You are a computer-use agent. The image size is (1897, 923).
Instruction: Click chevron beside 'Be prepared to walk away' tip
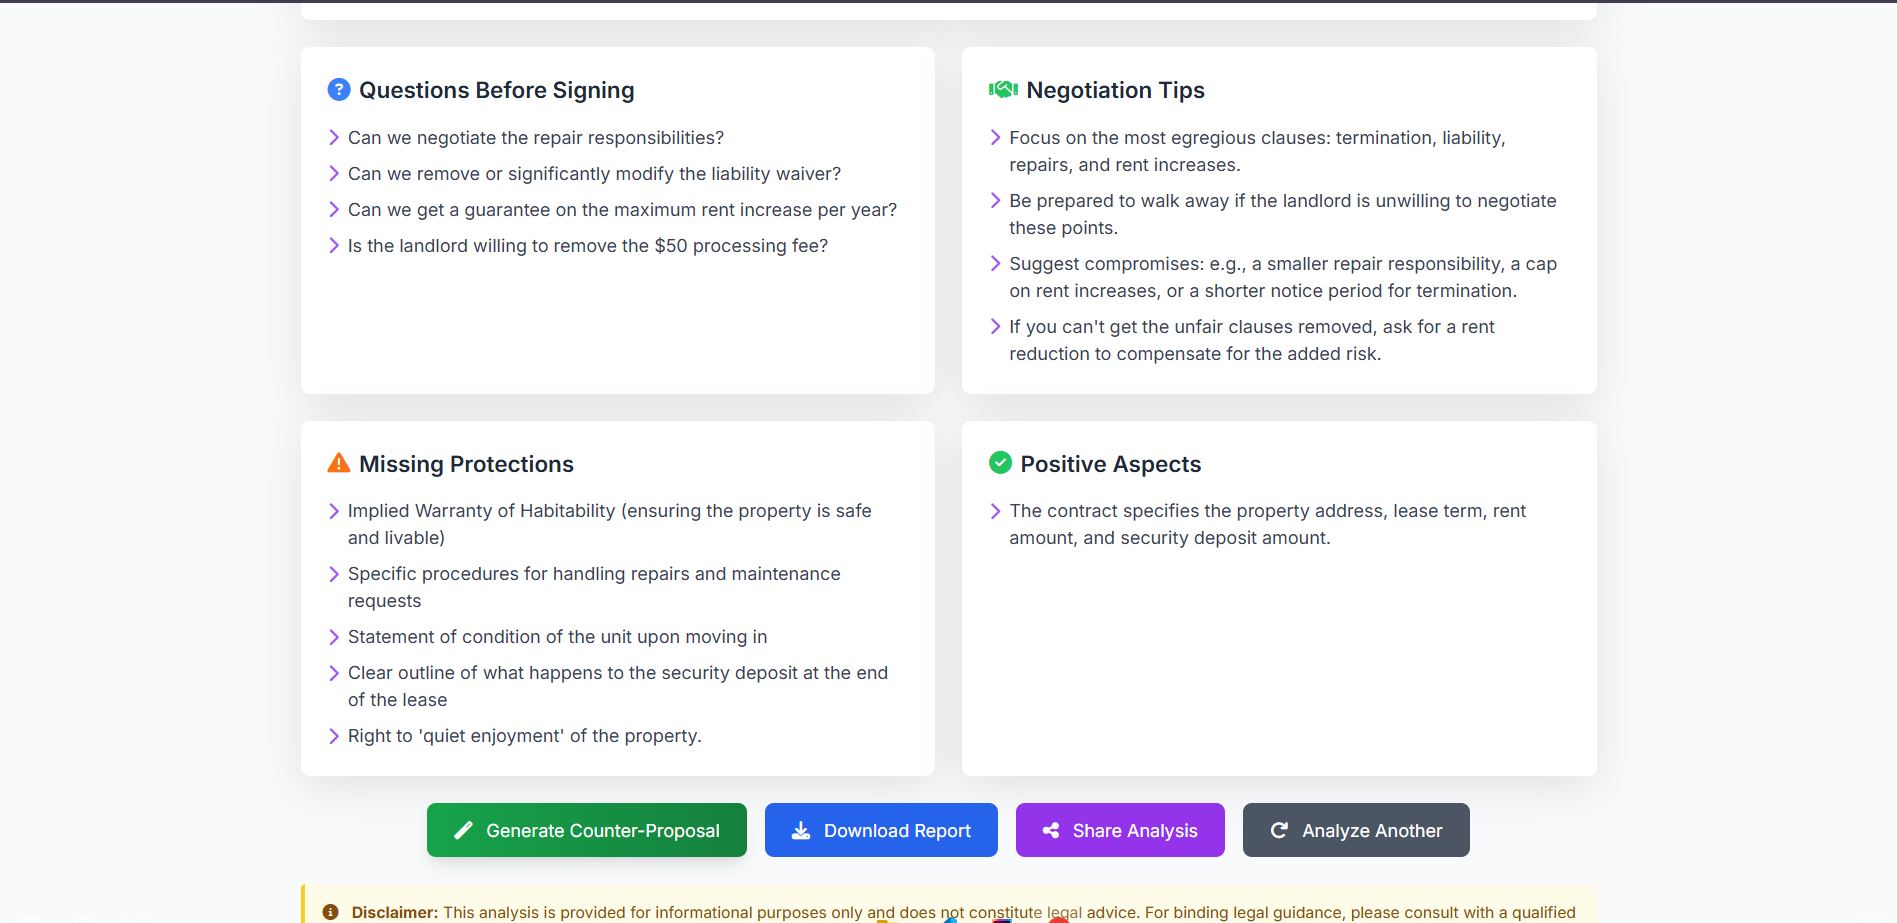point(995,201)
